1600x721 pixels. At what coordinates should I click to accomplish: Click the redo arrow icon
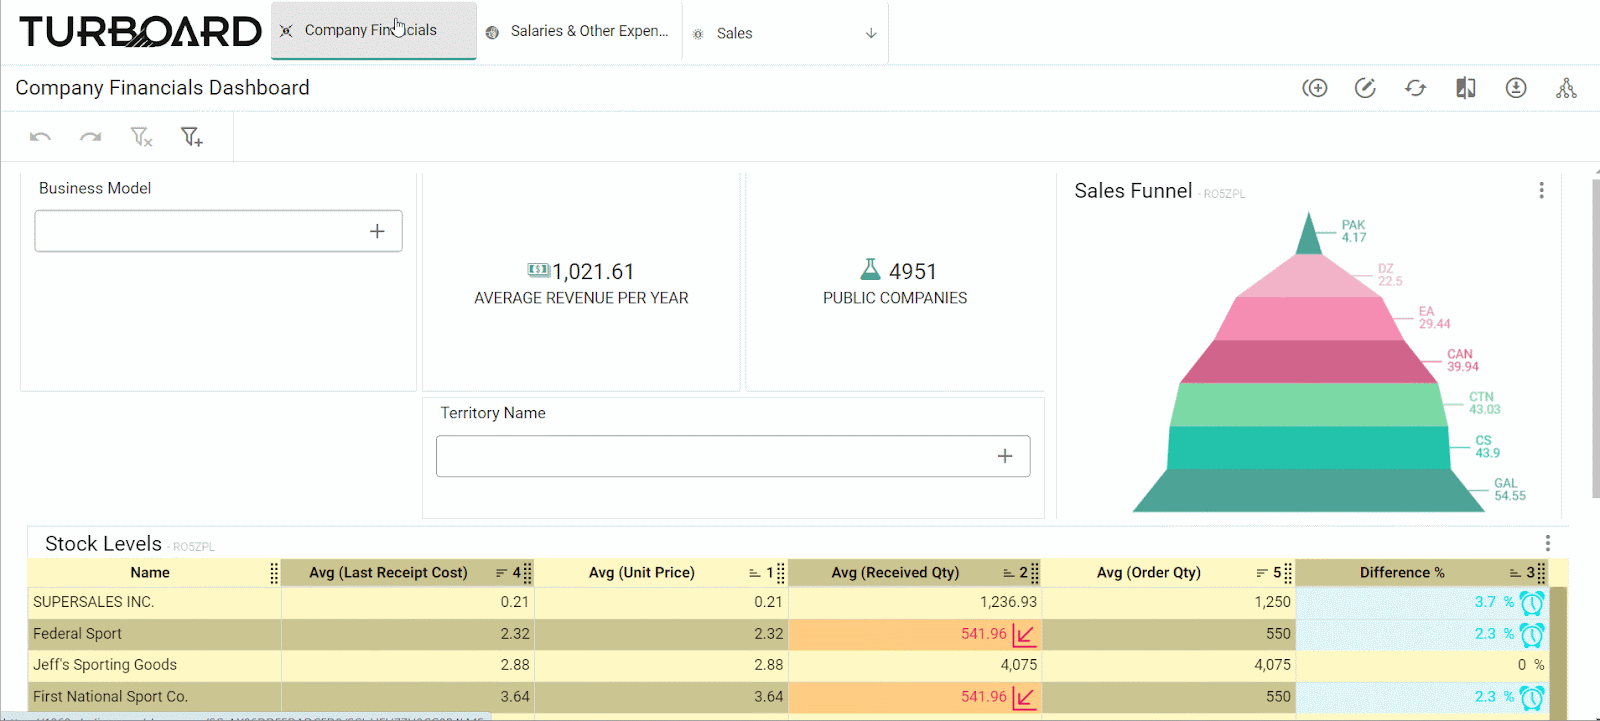coord(91,137)
